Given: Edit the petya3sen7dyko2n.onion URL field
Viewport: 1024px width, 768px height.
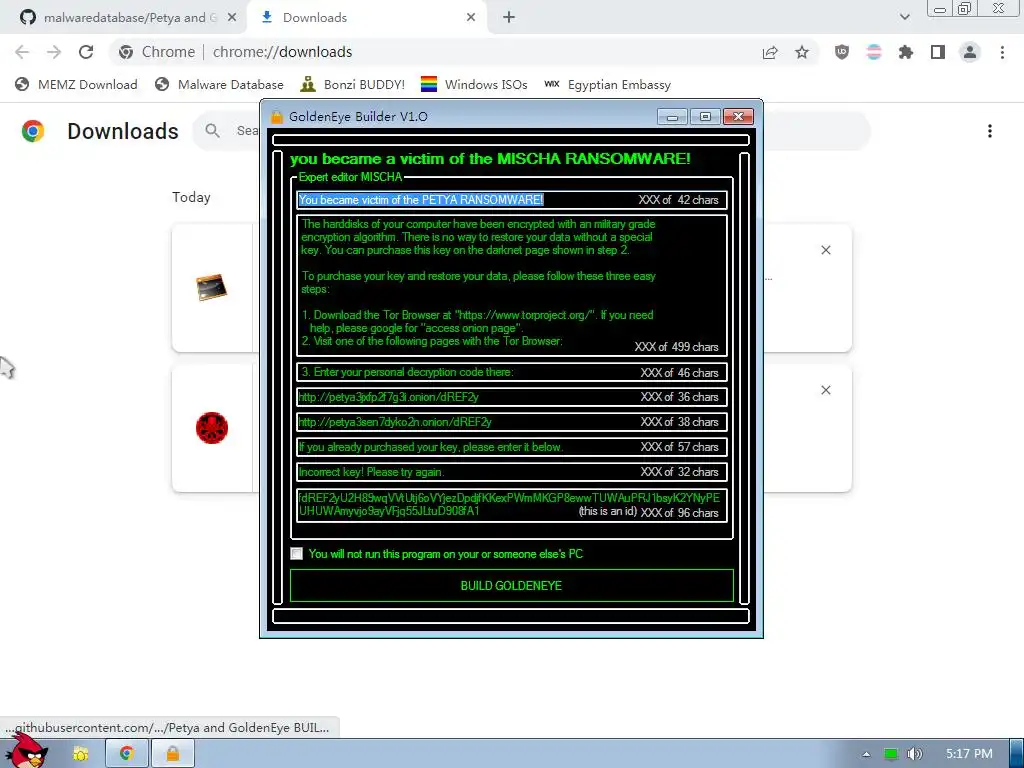Looking at the screenshot, I should point(511,422).
